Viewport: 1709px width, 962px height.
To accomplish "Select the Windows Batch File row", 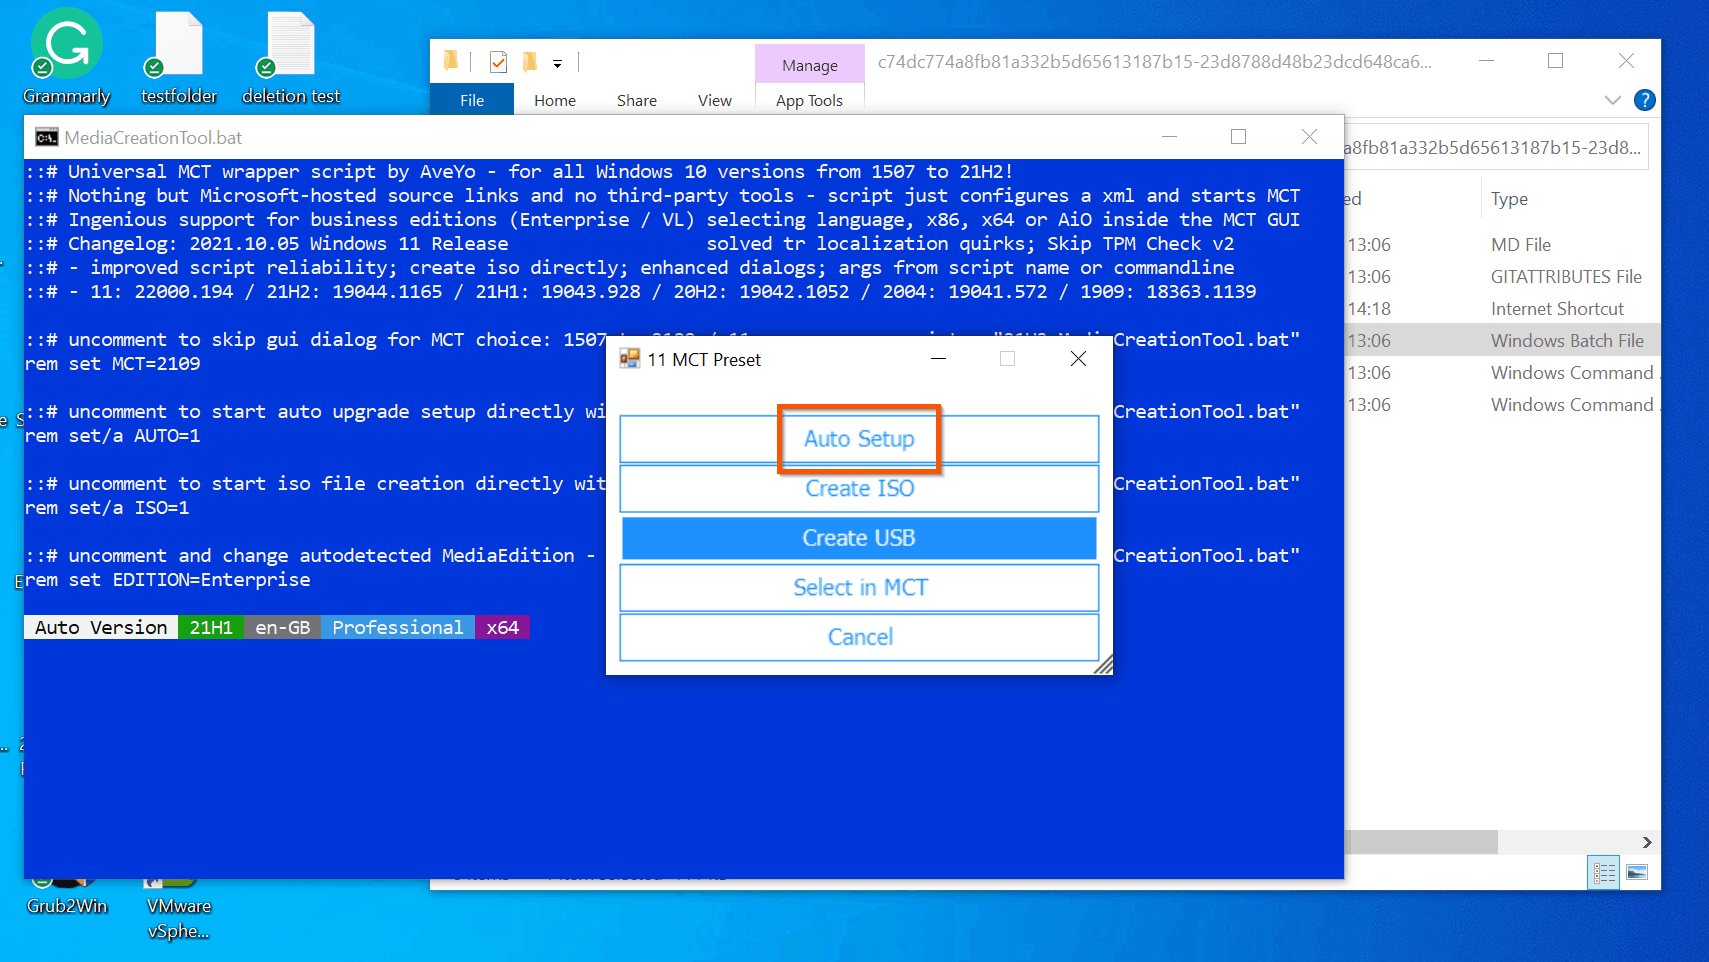I will 1501,340.
